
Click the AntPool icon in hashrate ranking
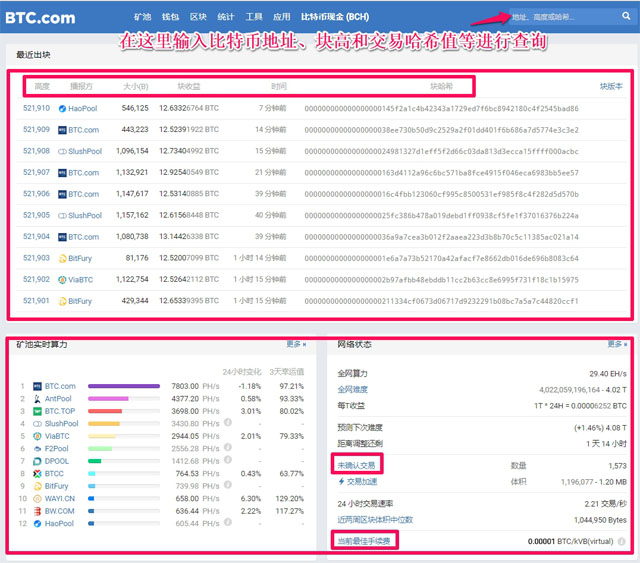[x=37, y=398]
